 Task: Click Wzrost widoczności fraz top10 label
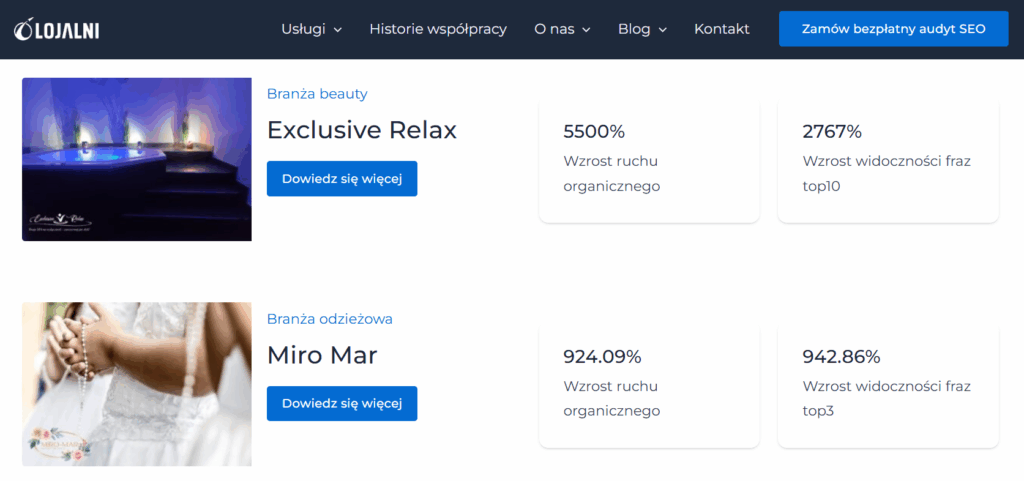pos(887,174)
